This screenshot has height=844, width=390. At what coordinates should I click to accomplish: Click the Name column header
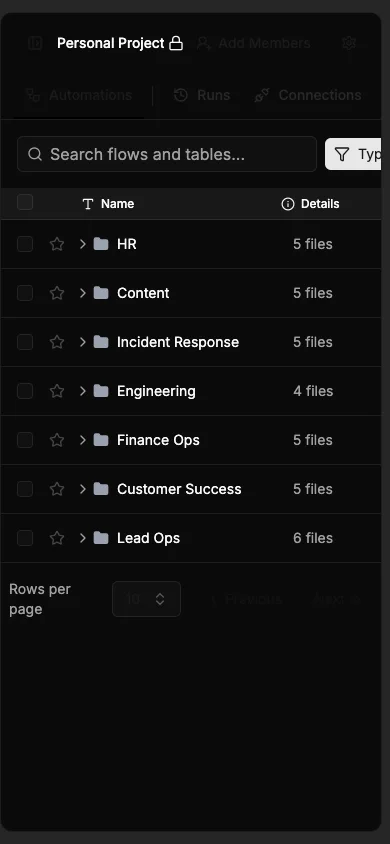(x=108, y=204)
